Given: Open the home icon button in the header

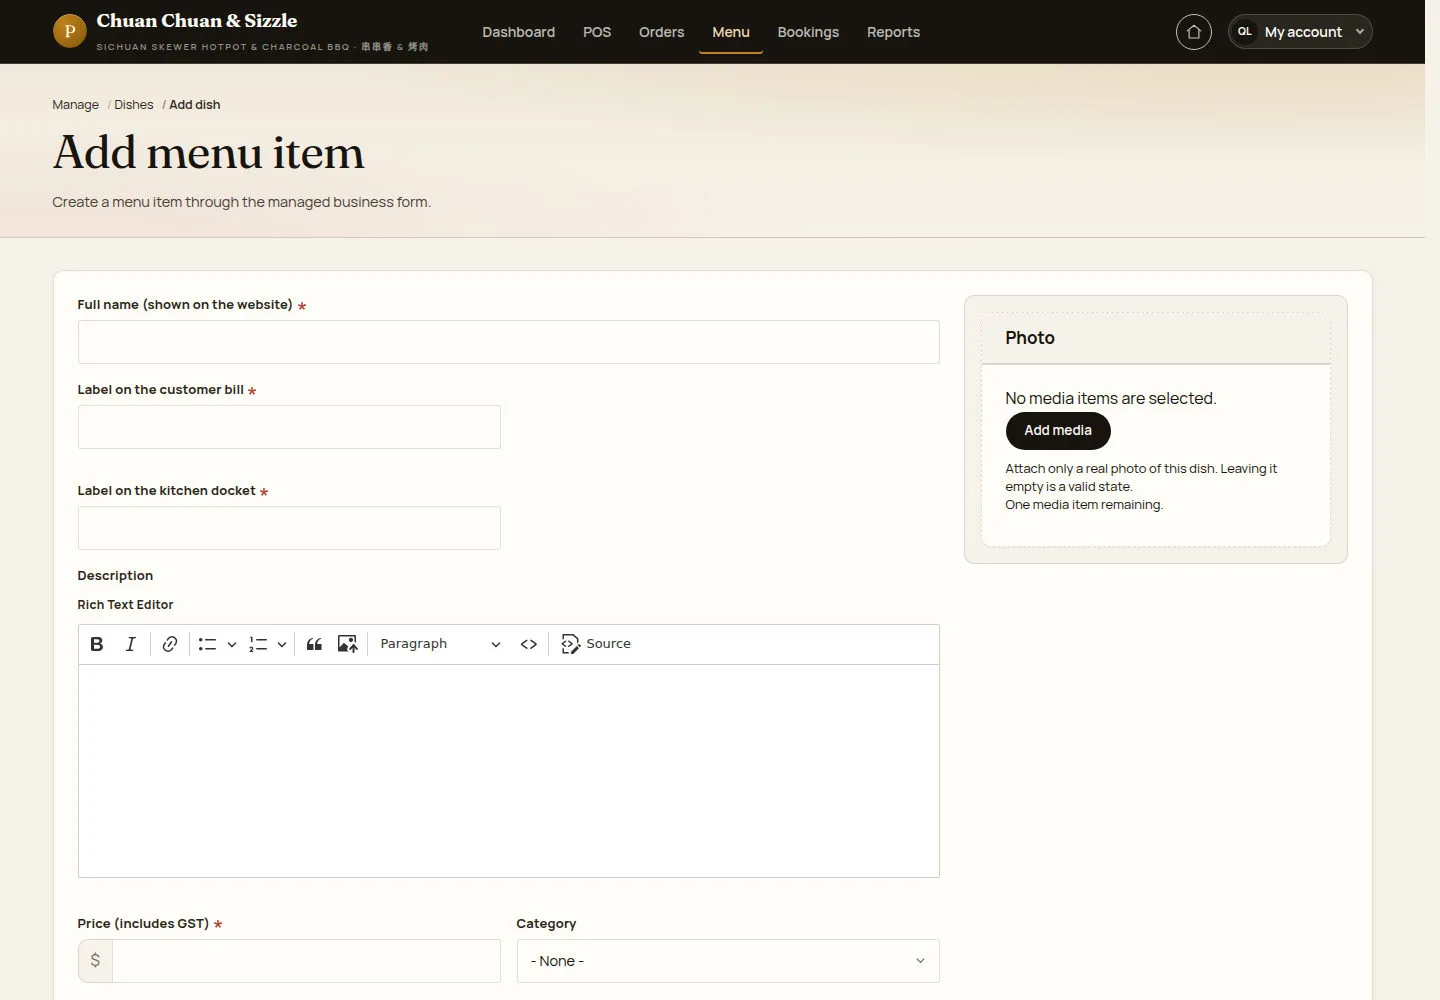Looking at the screenshot, I should (1193, 32).
